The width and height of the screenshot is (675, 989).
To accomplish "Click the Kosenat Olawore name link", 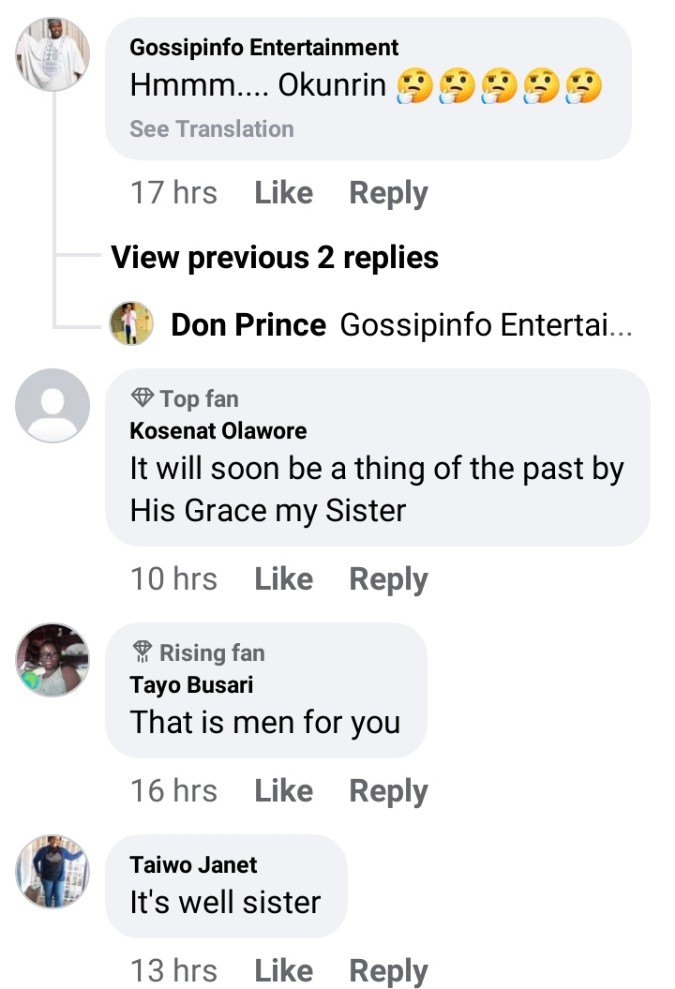I will (218, 432).
